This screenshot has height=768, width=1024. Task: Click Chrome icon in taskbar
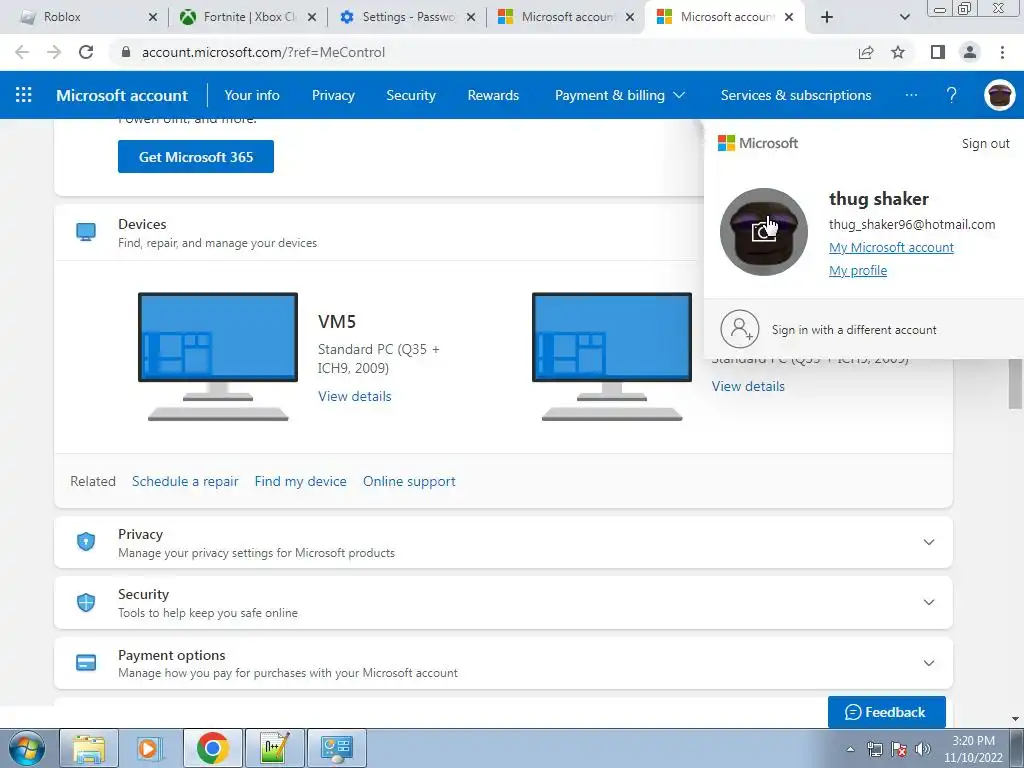[212, 748]
